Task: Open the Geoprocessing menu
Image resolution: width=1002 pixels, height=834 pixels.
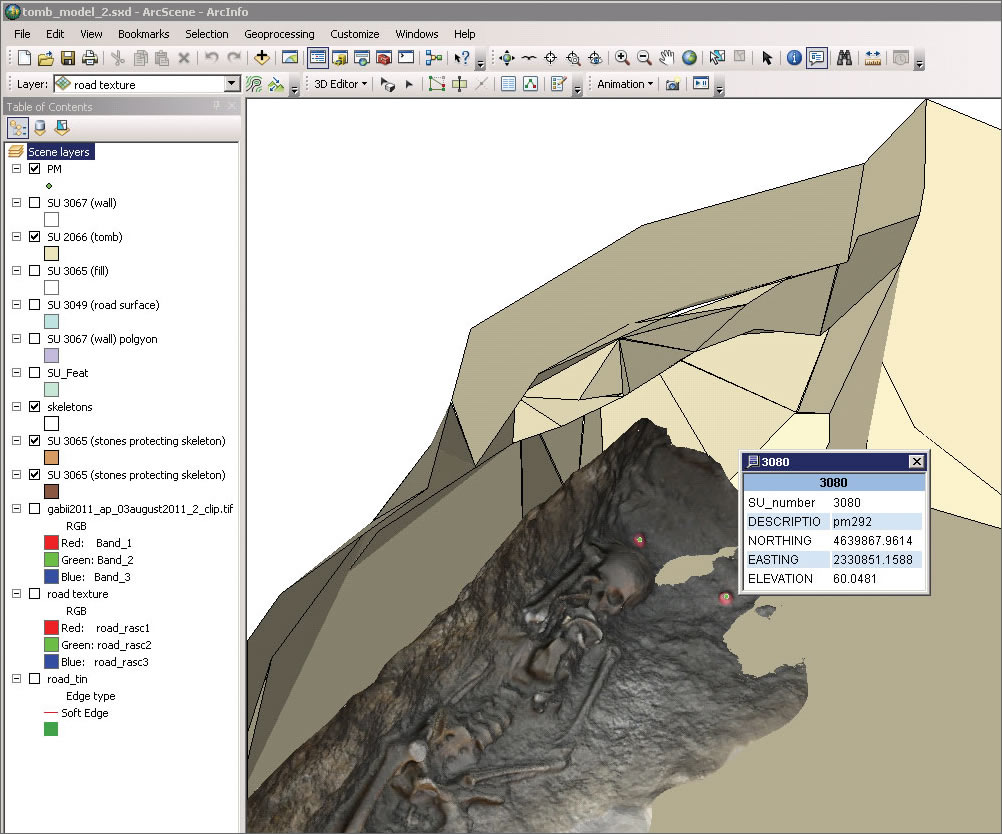Action: [x=279, y=34]
